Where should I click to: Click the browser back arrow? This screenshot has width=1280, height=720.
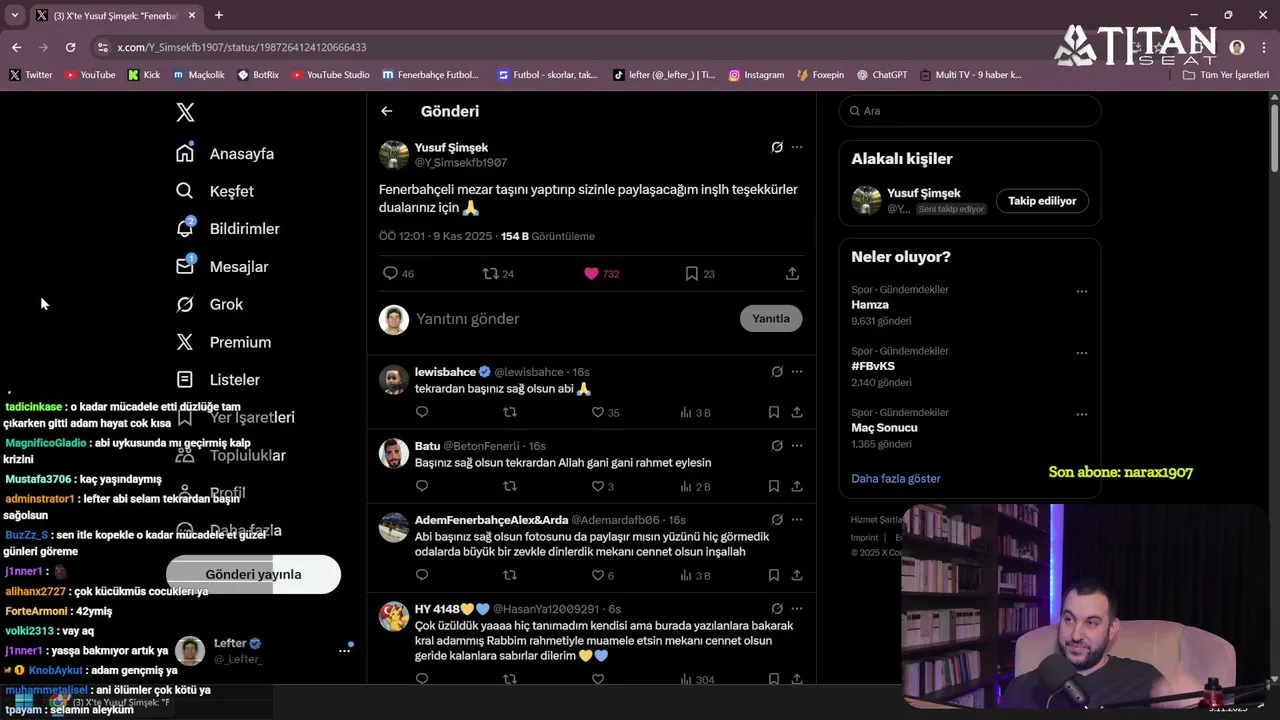tap(16, 47)
